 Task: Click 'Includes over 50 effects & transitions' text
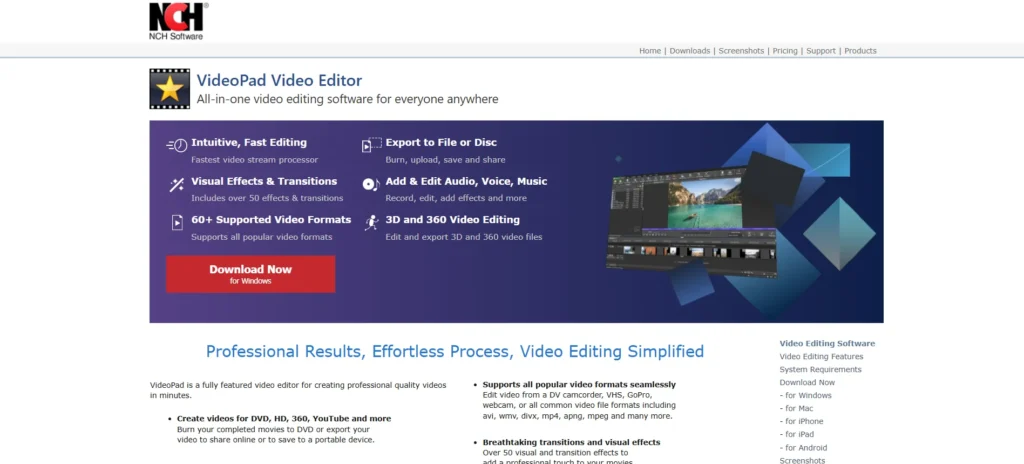pos(267,198)
